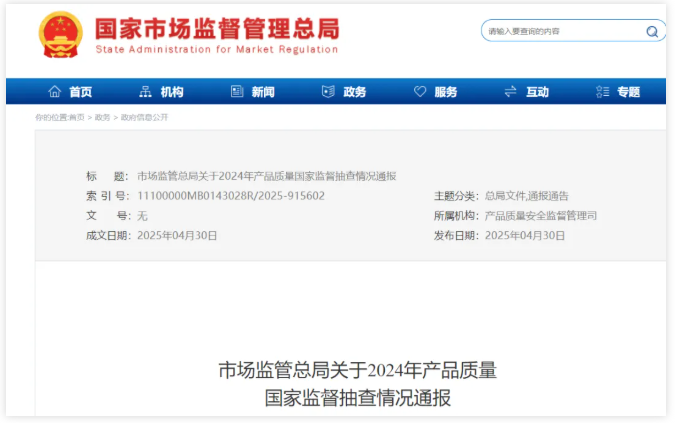This screenshot has height=423, width=675.
Task: Open the 新闻 menu item
Action: [x=263, y=92]
